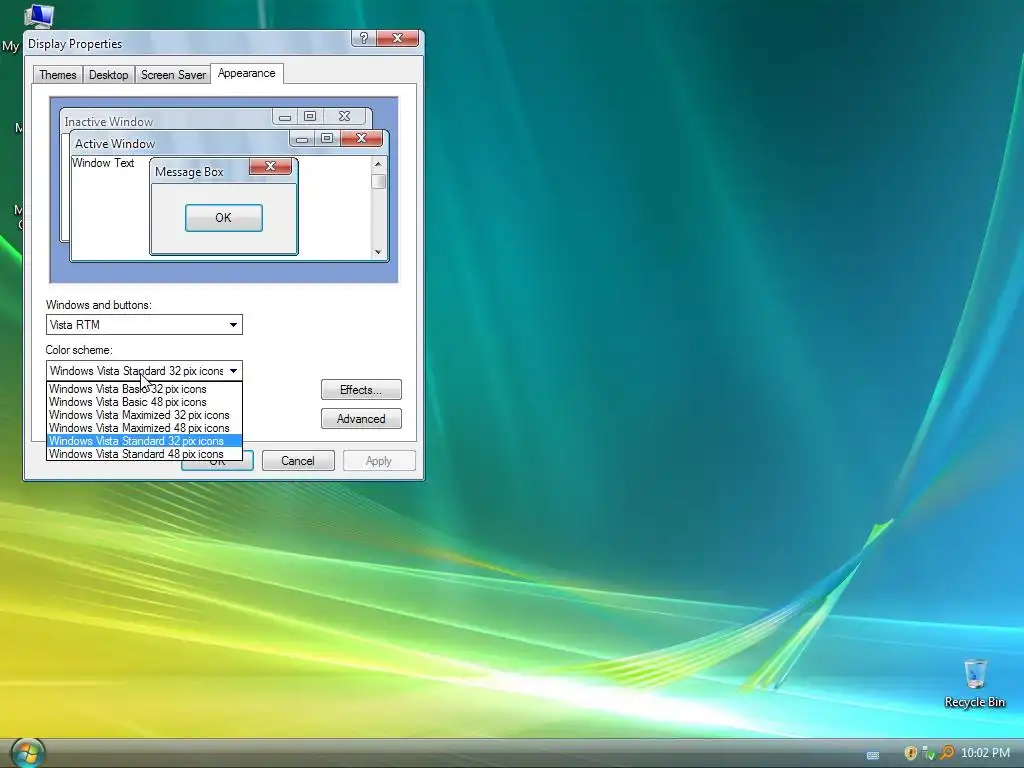
Task: Collapse the Color scheme dropdown arrow
Action: 233,371
